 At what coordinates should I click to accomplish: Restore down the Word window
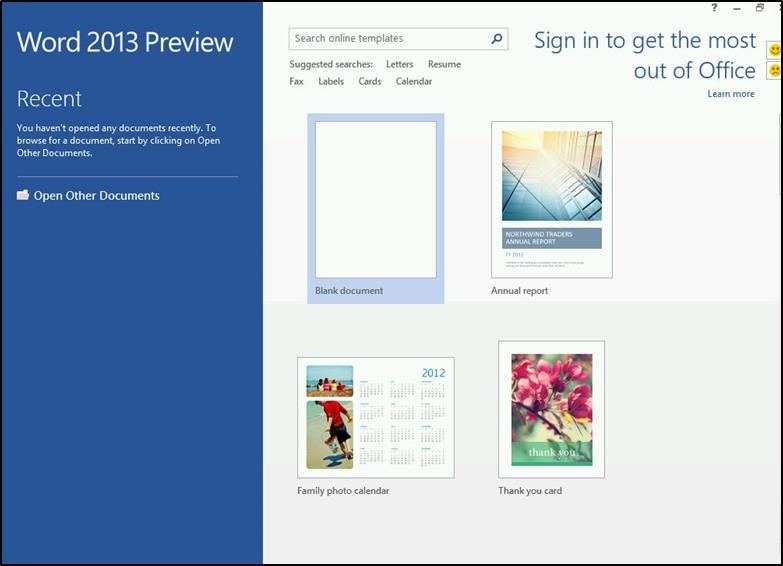[x=760, y=7]
